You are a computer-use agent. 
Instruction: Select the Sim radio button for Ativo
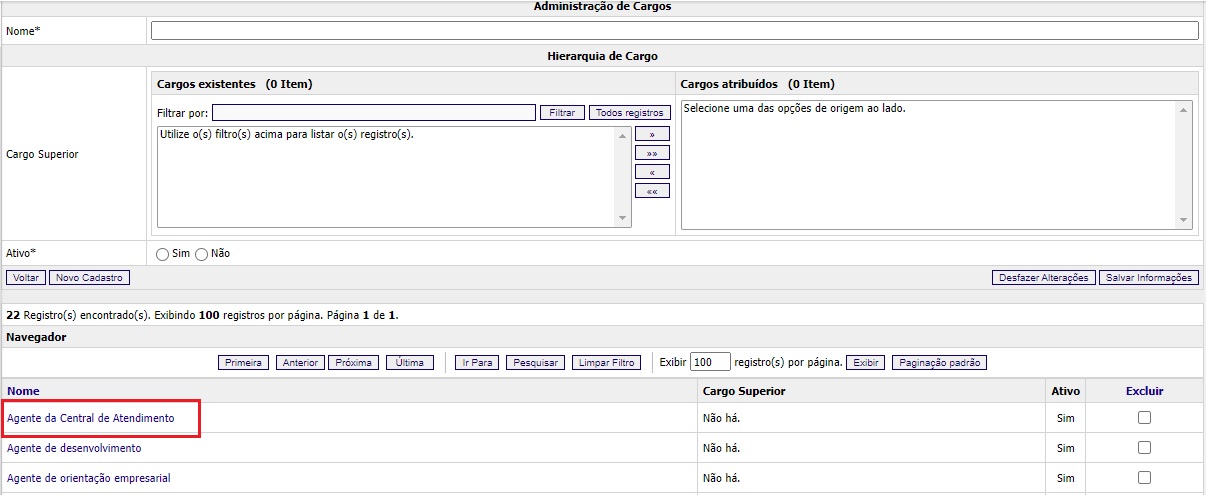coord(163,254)
